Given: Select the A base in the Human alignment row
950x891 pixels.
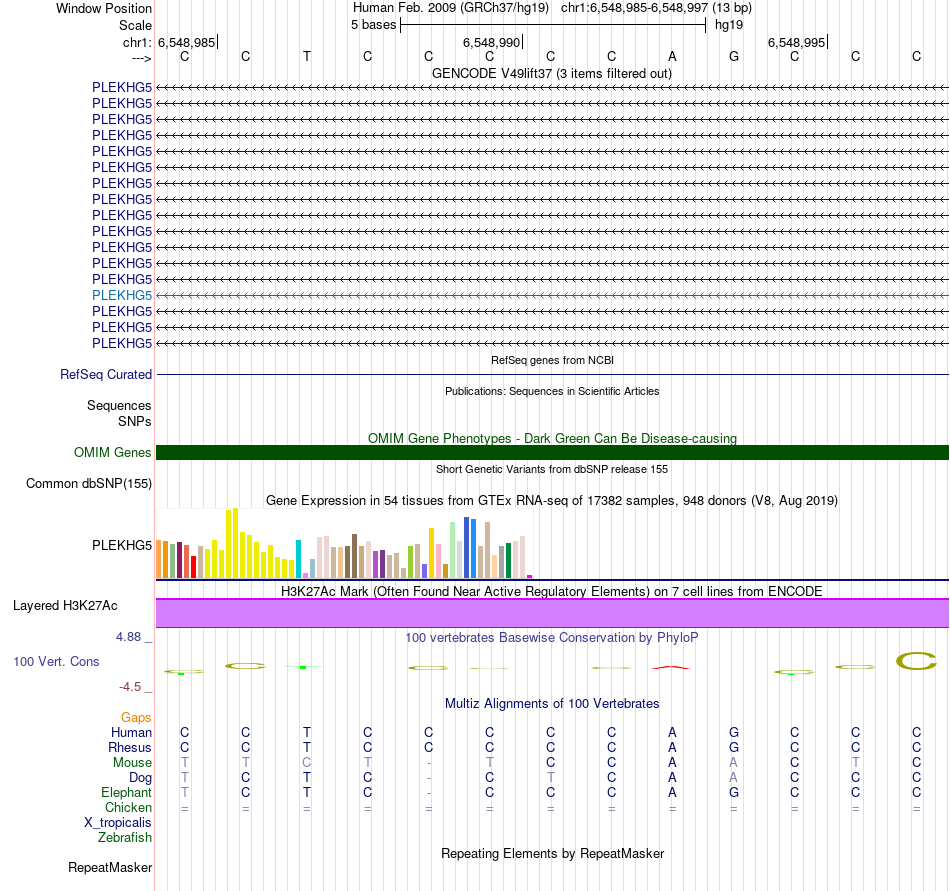Looking at the screenshot, I should (x=672, y=732).
